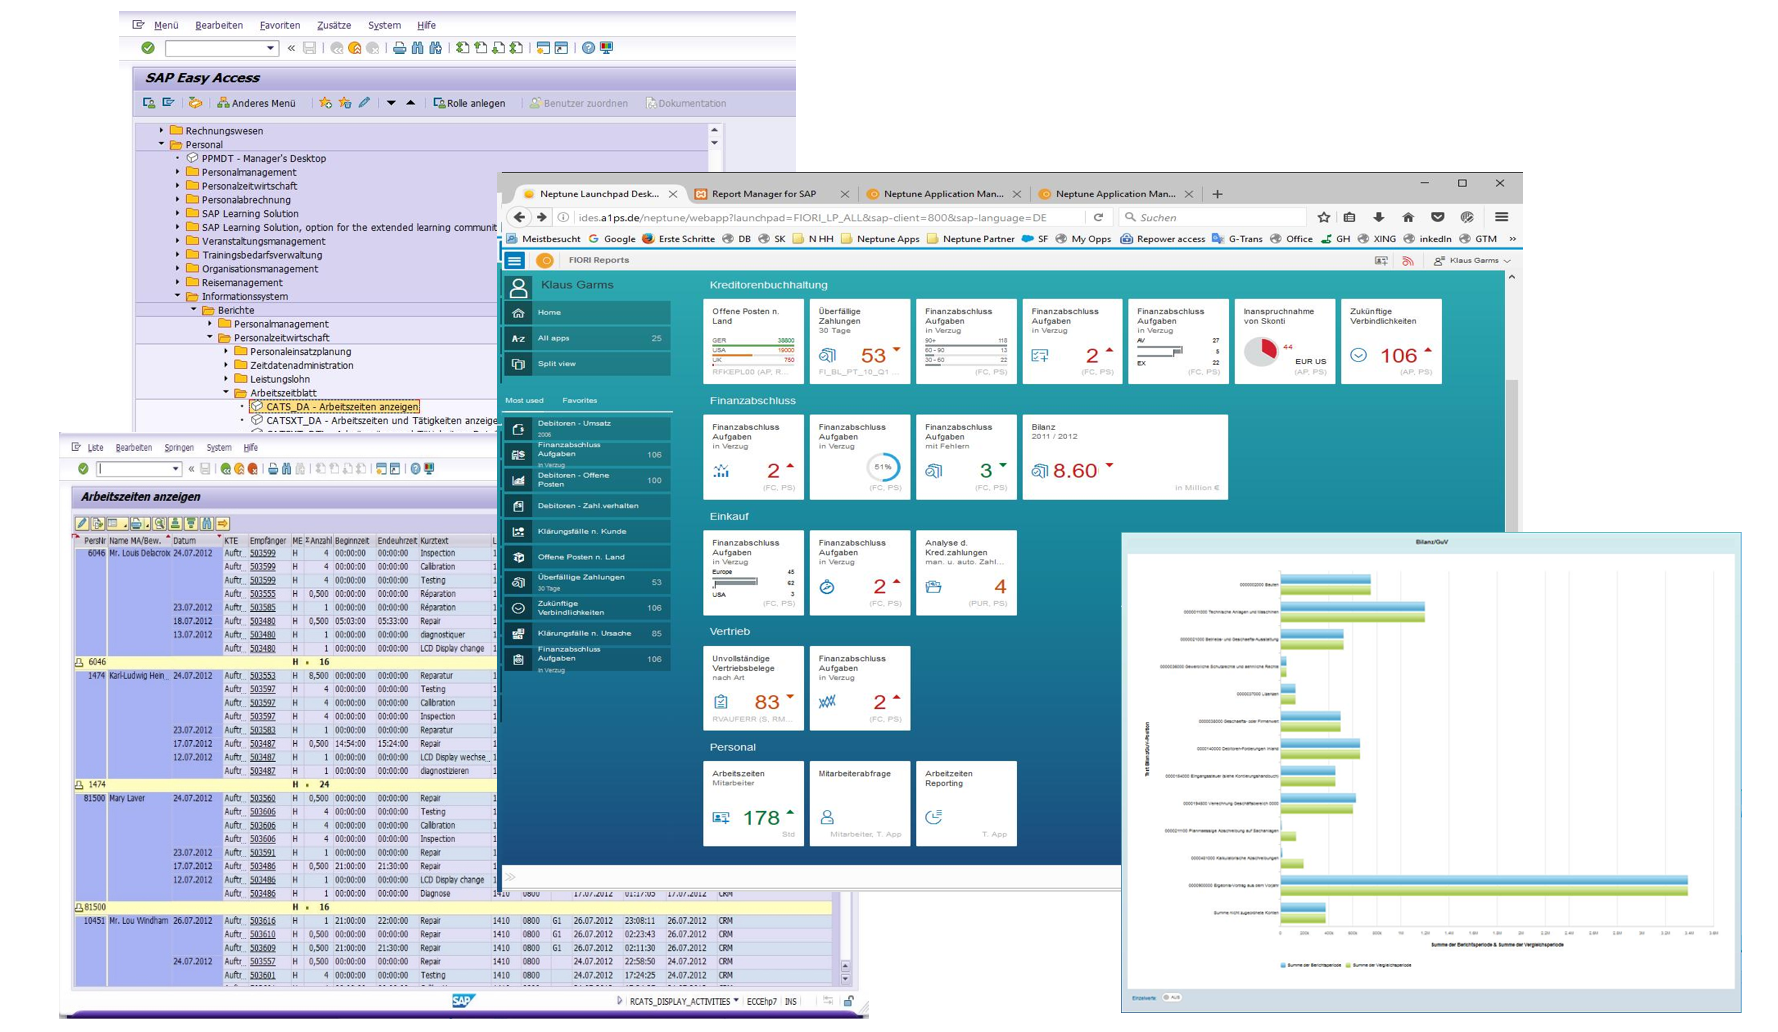Open the Bilanz 2011 / 2012 tile

pos(1125,457)
